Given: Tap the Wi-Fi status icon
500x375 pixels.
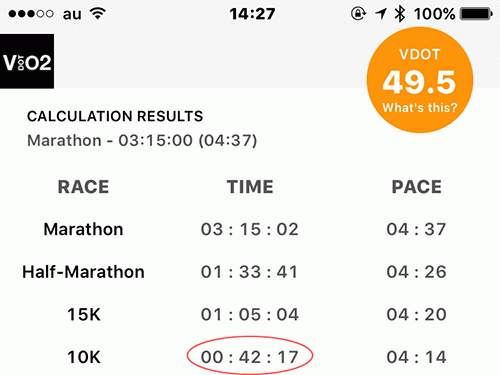Looking at the screenshot, I should point(98,14).
